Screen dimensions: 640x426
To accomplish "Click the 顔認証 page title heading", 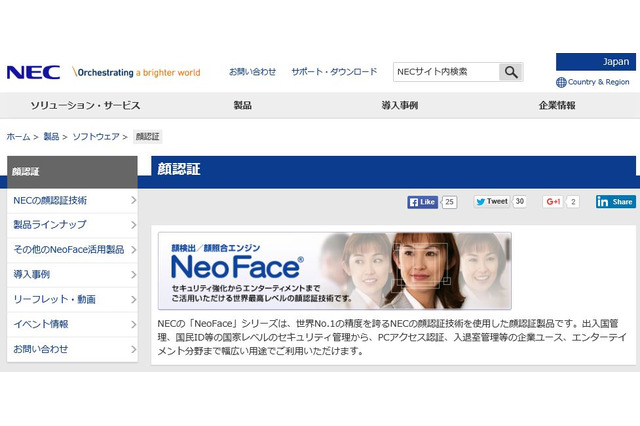I will click(179, 169).
